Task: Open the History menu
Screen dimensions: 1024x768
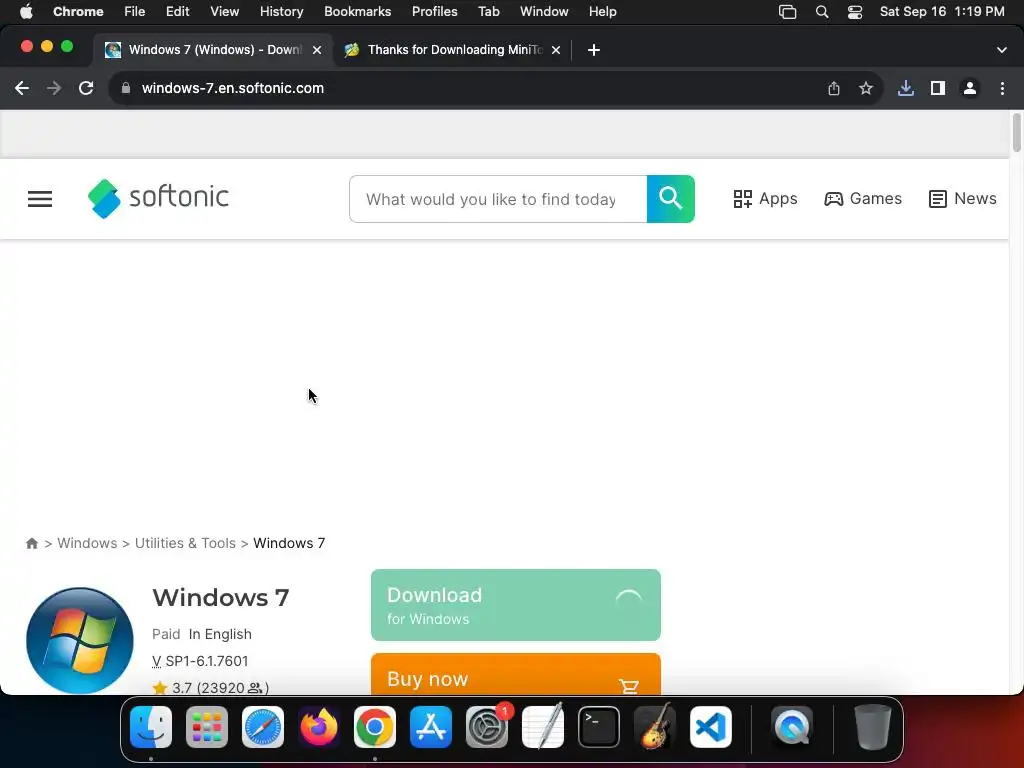Action: [281, 12]
